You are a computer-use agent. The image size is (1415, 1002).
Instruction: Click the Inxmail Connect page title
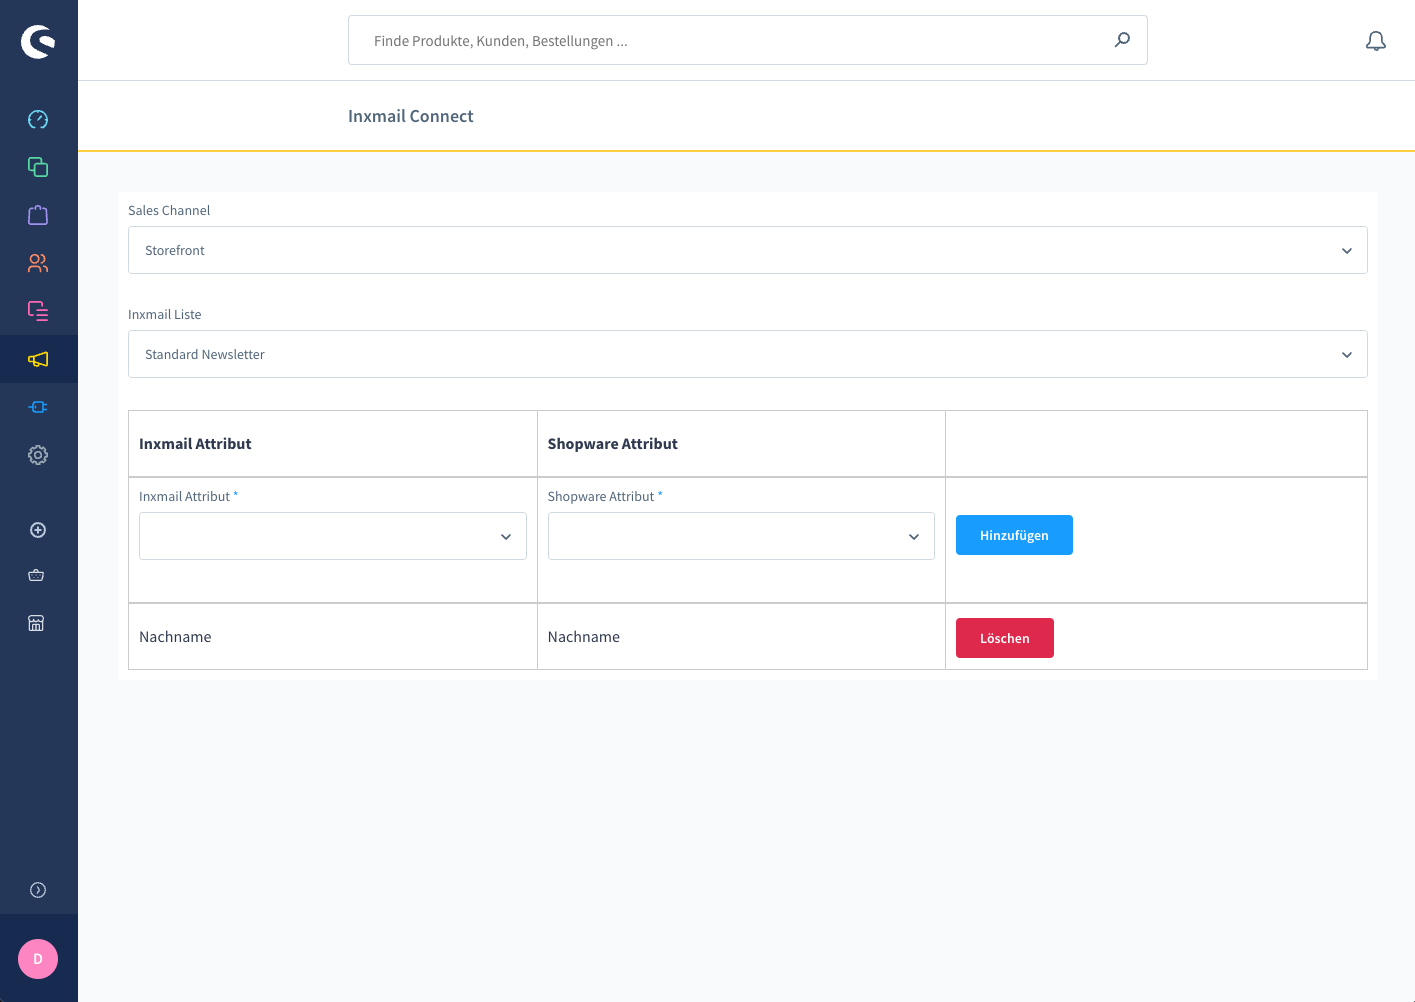411,116
